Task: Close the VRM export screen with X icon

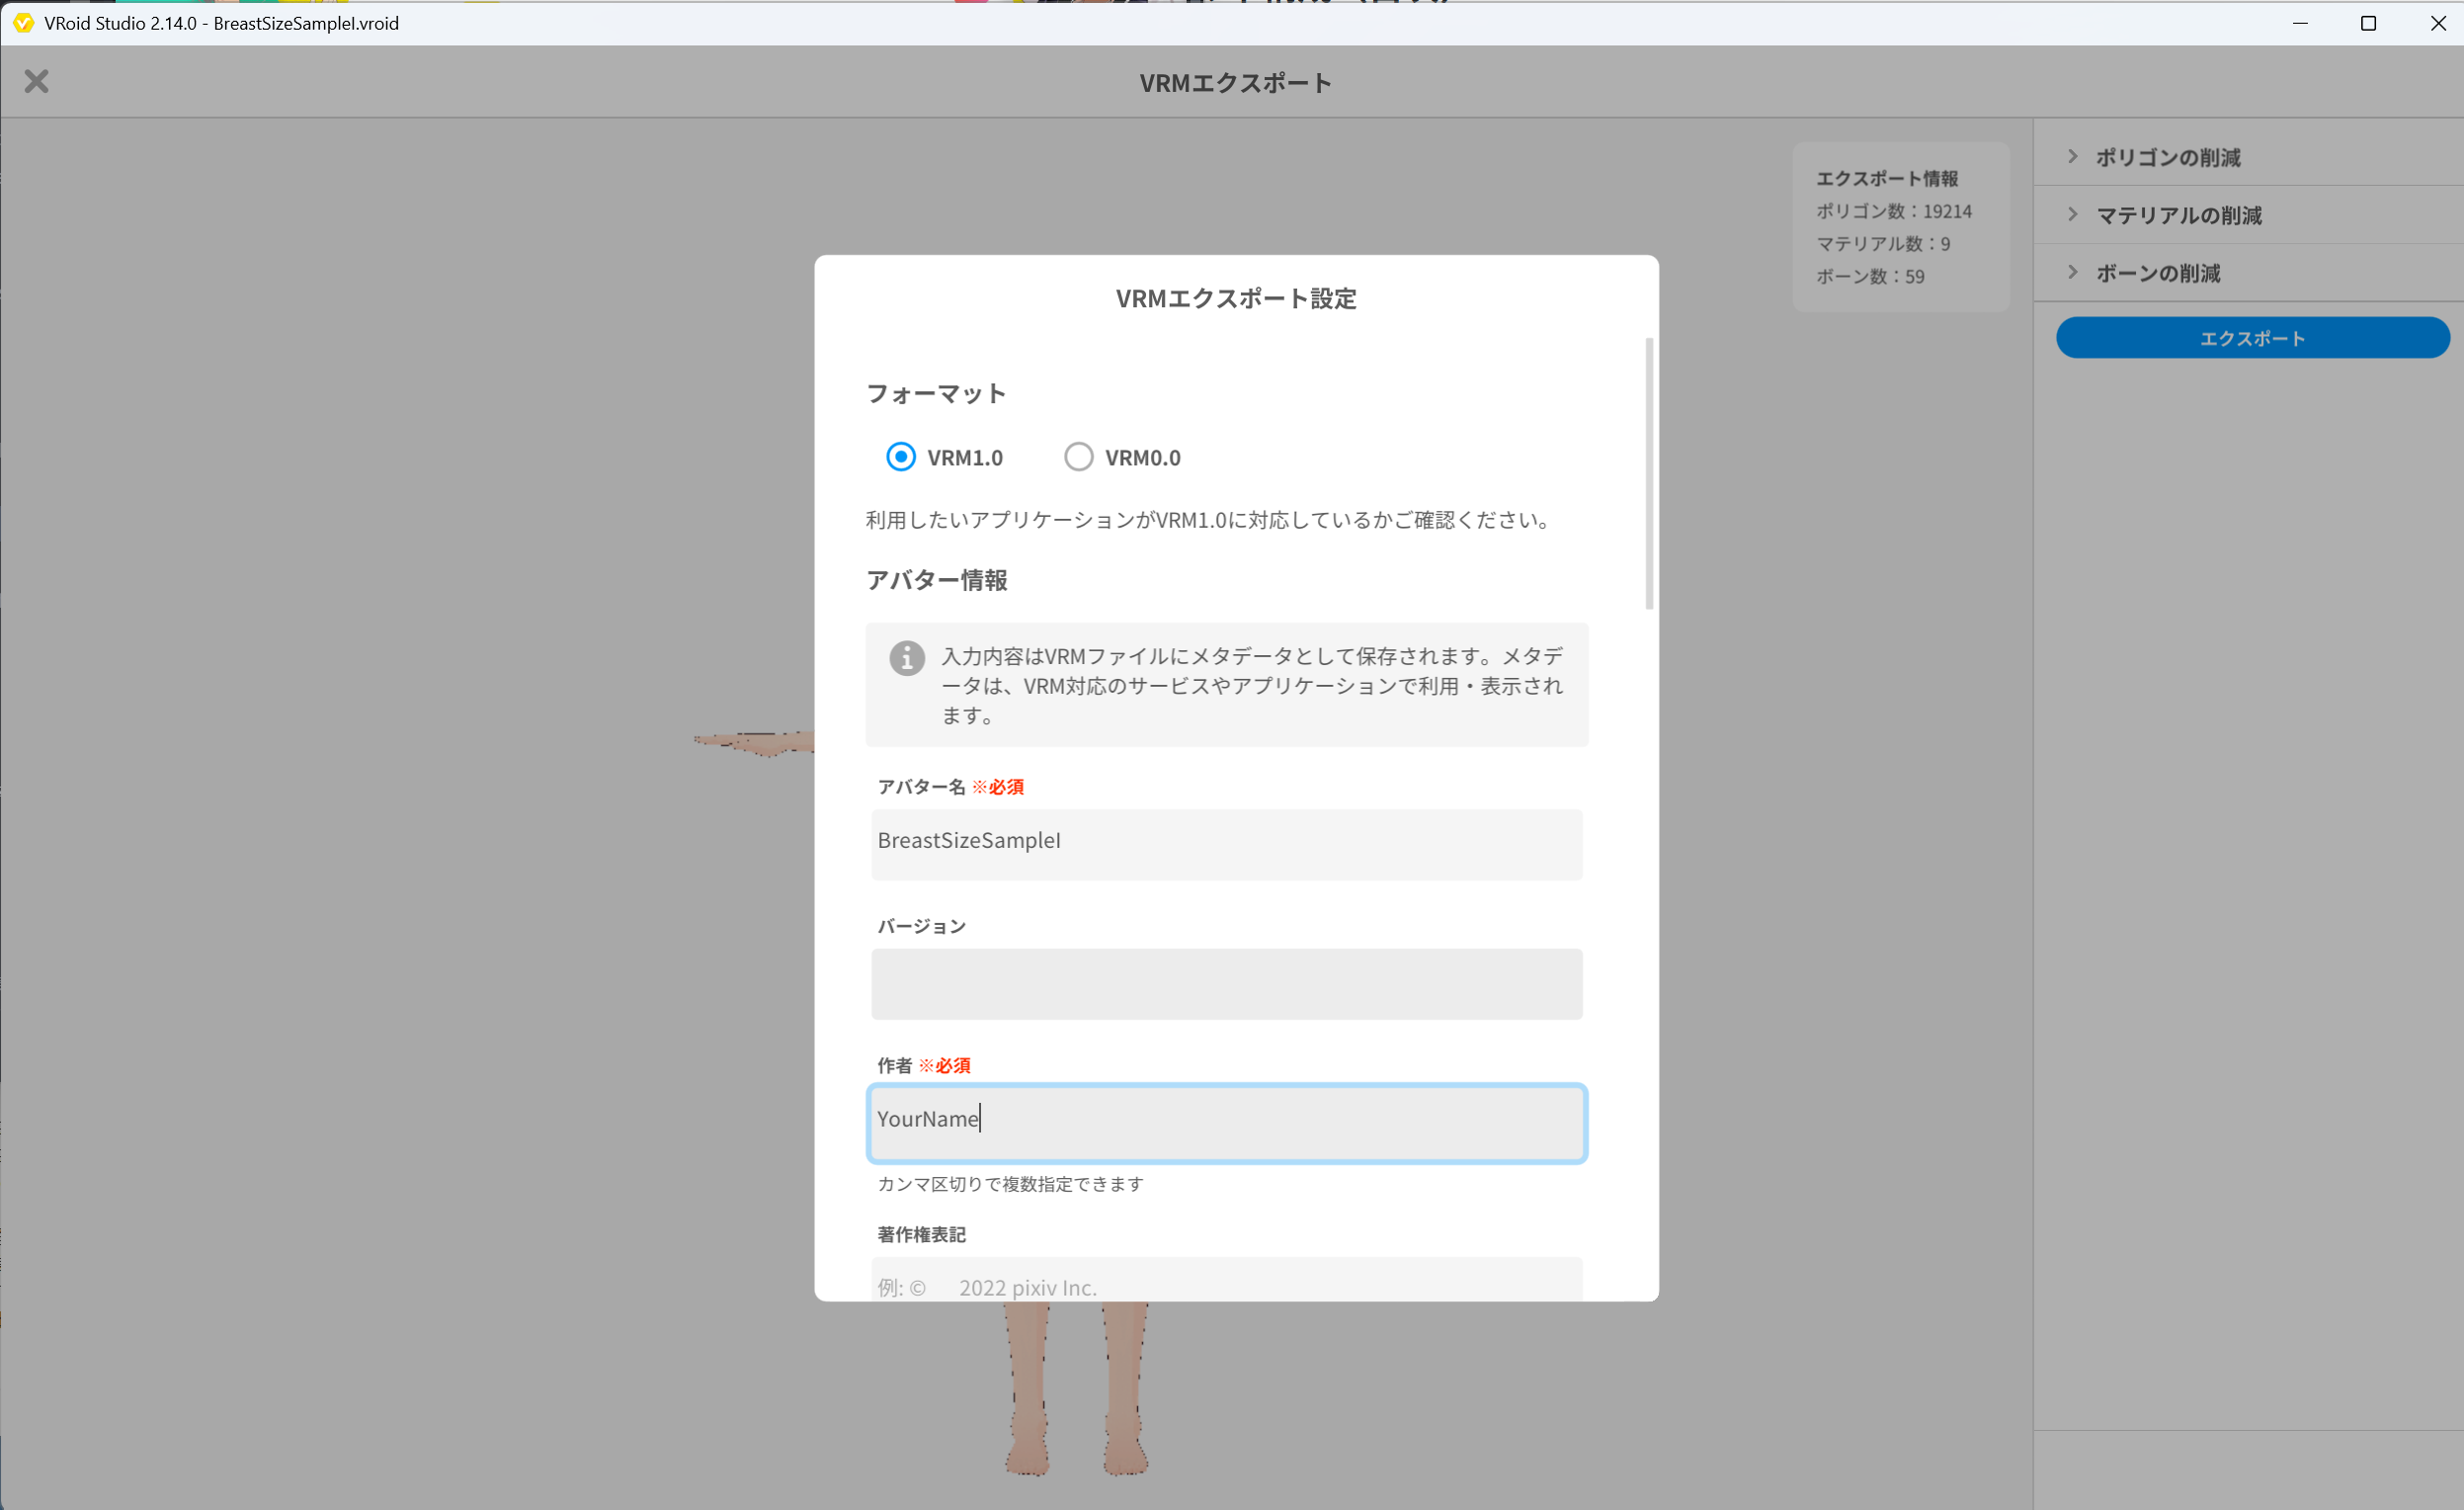Action: pyautogui.click(x=37, y=81)
